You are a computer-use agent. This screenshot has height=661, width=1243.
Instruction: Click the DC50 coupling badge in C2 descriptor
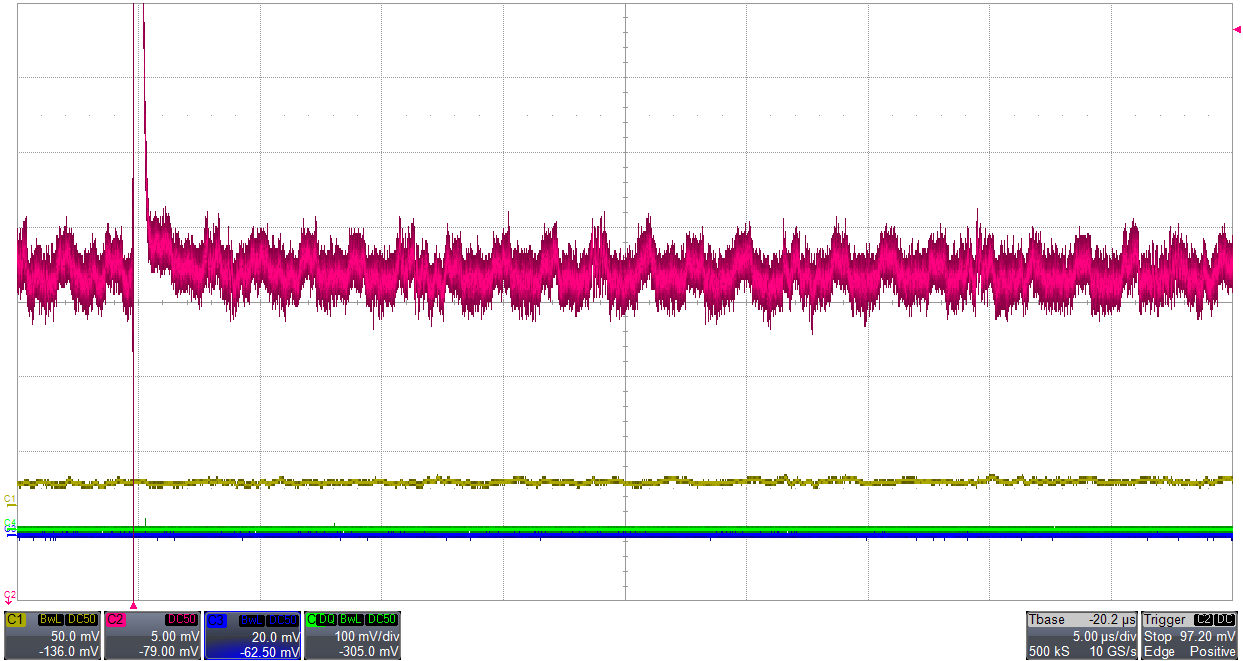pyautogui.click(x=183, y=620)
